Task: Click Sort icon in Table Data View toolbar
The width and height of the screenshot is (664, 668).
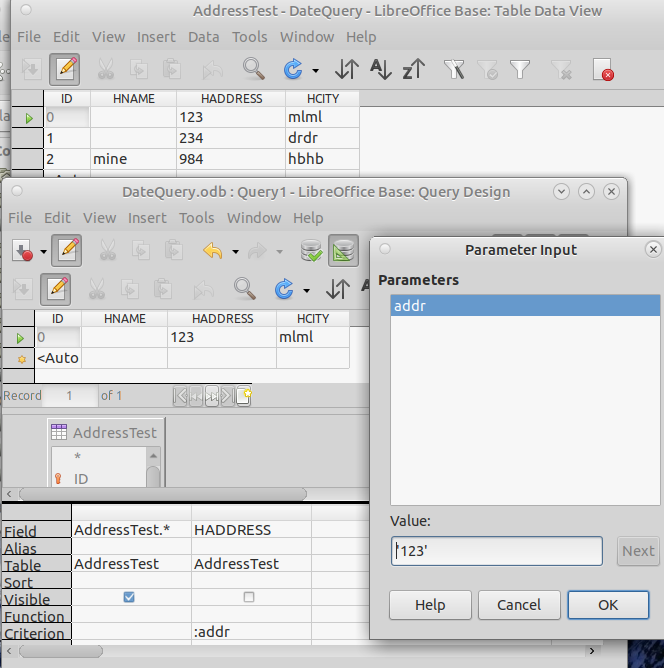Action: pos(347,69)
